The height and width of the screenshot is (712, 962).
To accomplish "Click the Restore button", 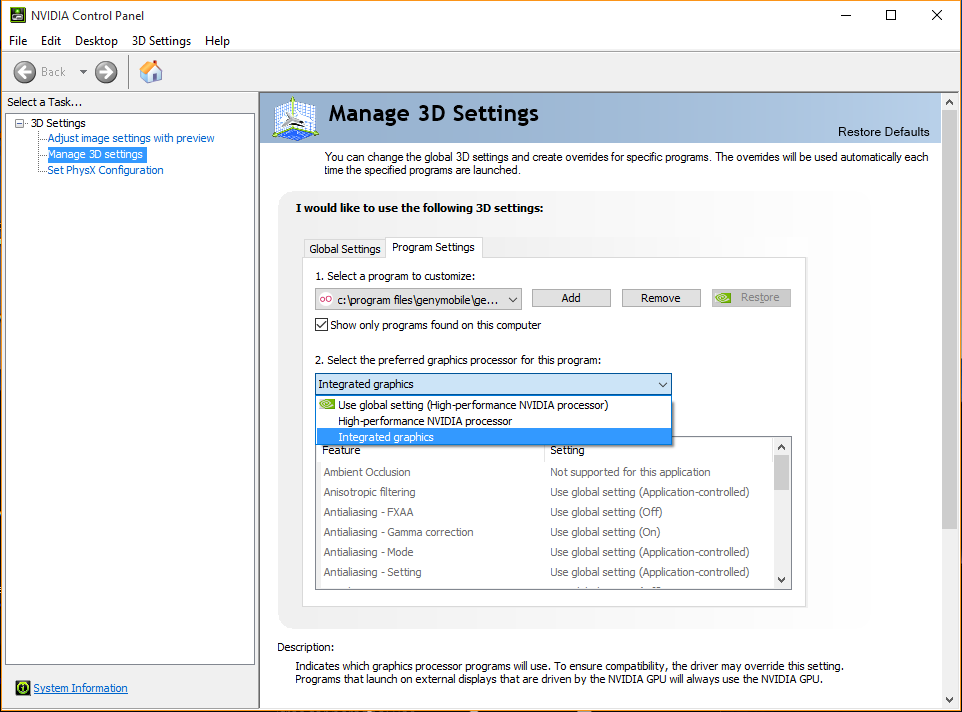I will pyautogui.click(x=751, y=297).
